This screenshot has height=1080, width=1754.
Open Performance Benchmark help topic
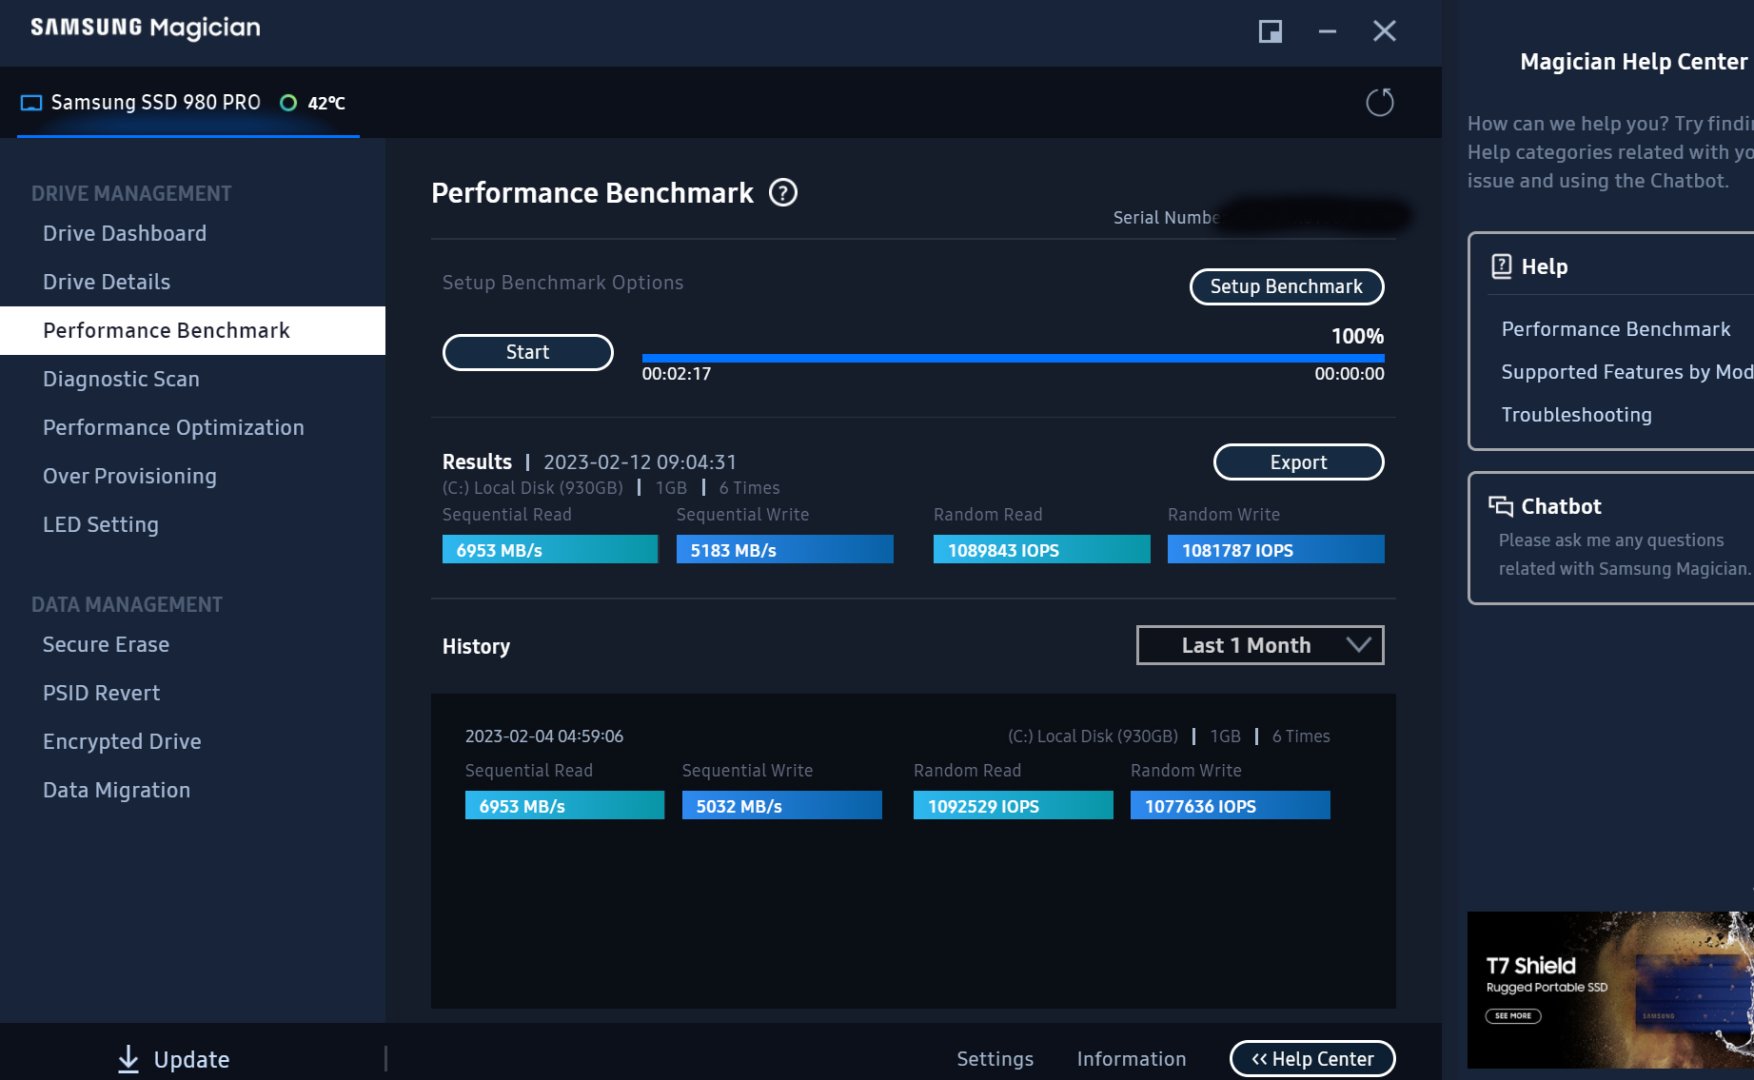pyautogui.click(x=1616, y=329)
